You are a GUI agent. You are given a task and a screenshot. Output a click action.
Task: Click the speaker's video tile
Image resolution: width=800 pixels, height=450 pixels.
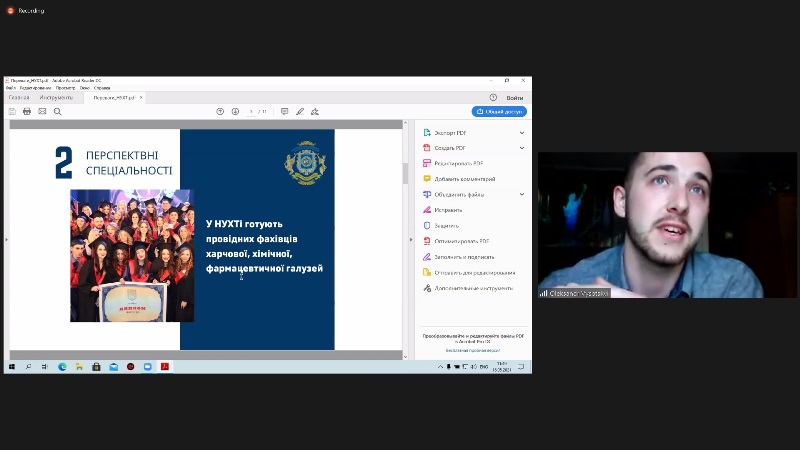coord(667,224)
